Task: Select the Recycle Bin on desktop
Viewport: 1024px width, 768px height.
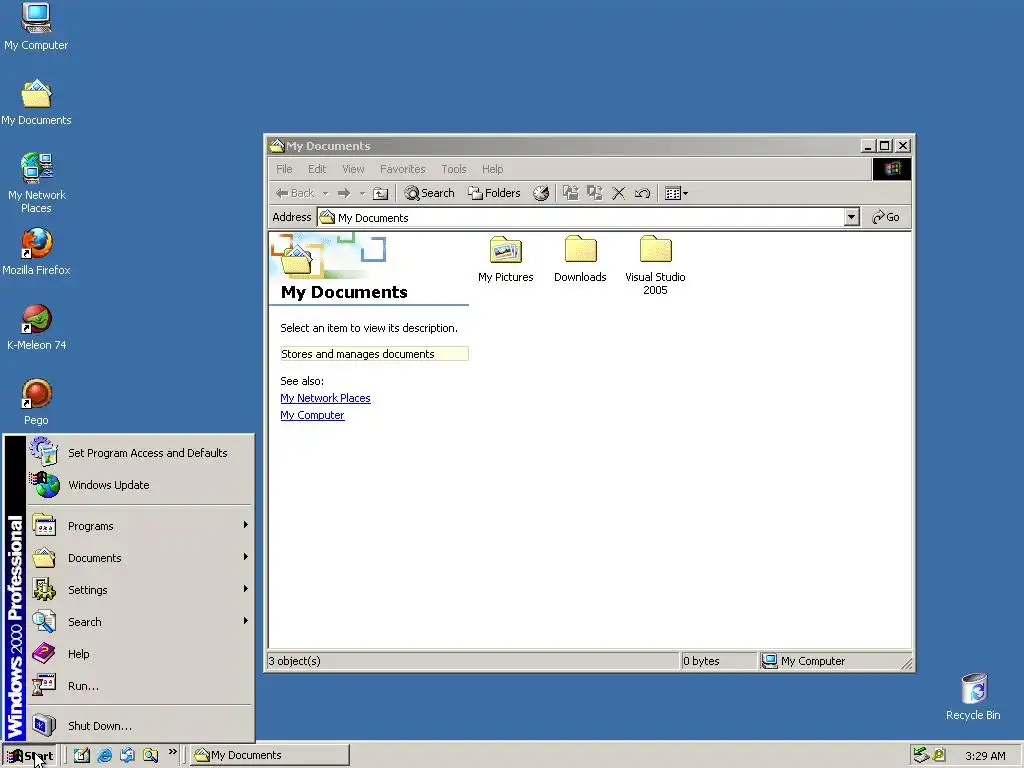Action: pos(973,697)
